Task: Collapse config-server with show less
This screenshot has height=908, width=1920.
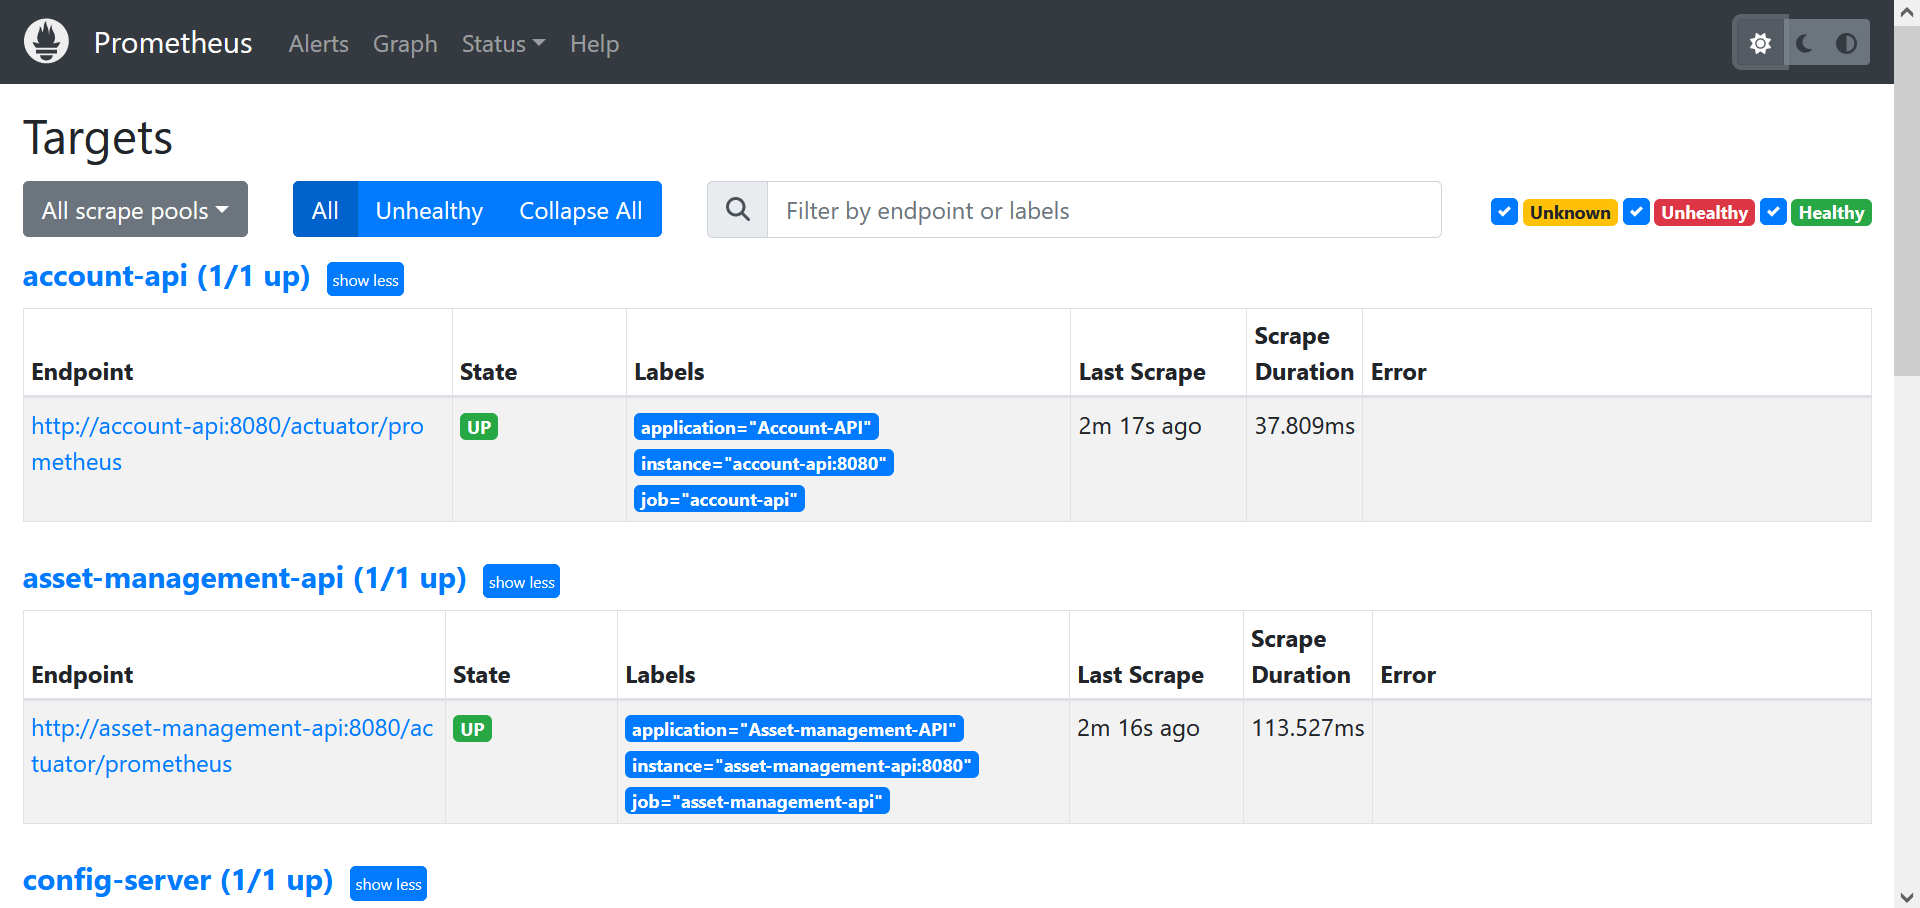Action: (388, 884)
